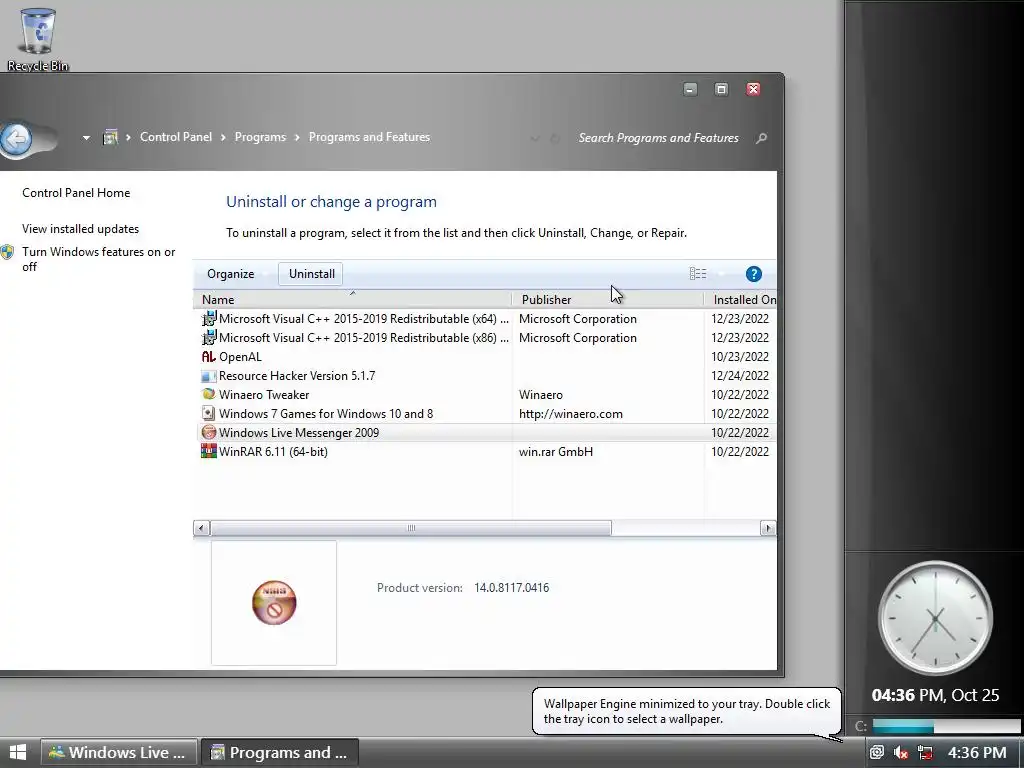Sort by Installed On column header
The image size is (1024, 768).
coord(741,299)
